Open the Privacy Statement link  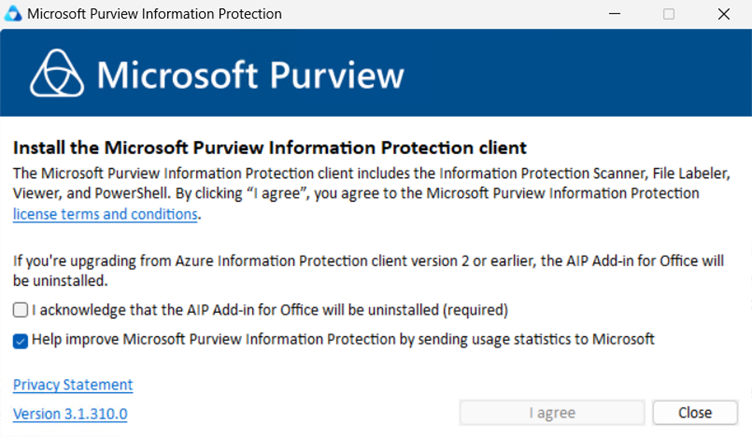point(73,385)
